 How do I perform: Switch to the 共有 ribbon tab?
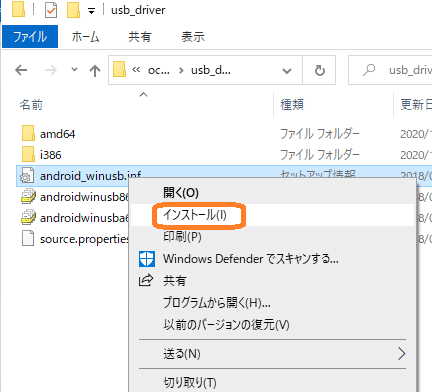tap(140, 37)
